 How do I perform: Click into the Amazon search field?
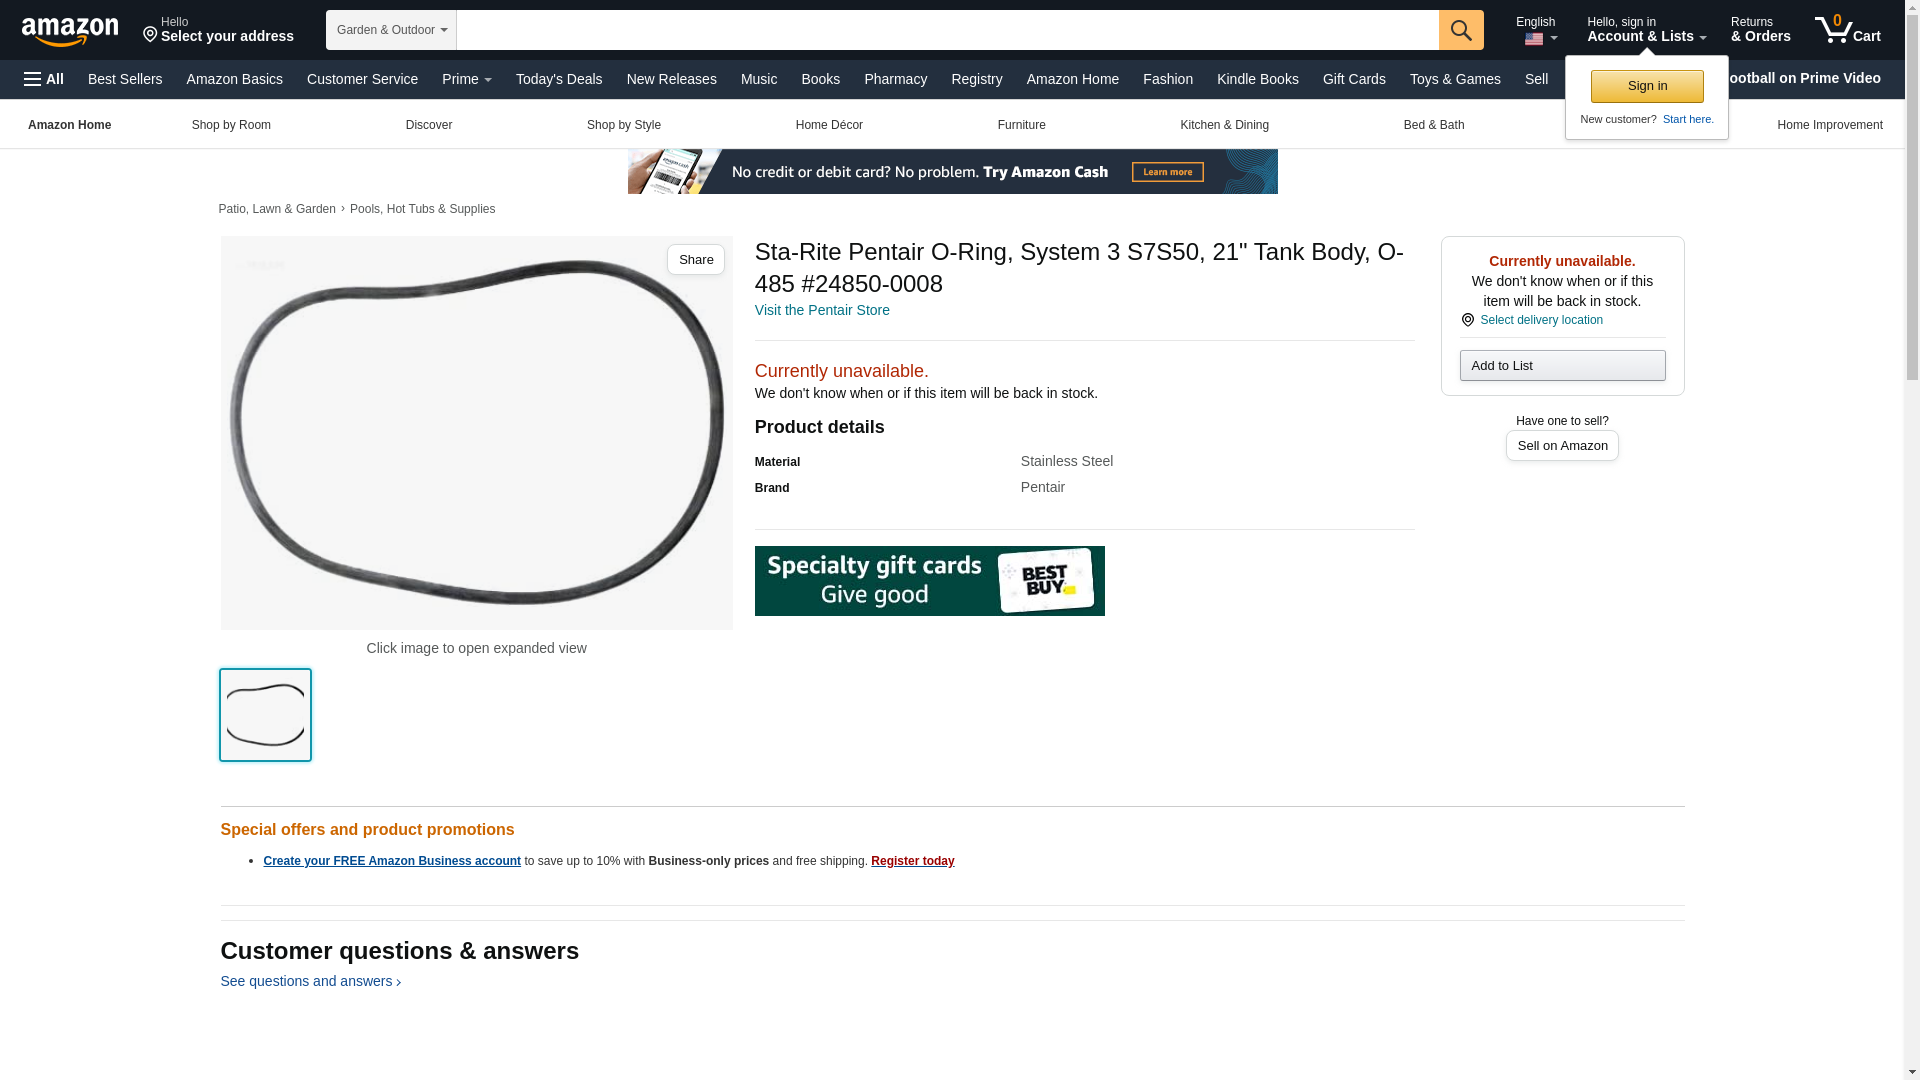pyautogui.click(x=947, y=30)
